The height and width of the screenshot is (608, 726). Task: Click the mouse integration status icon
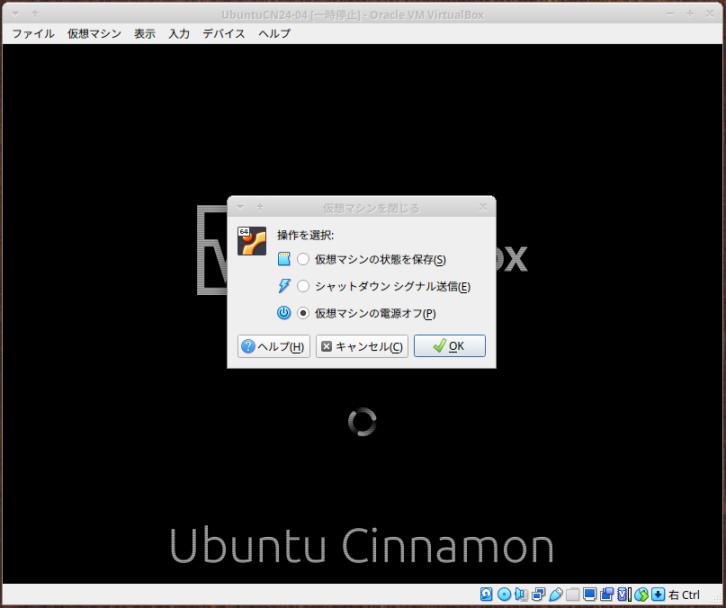tap(641, 594)
